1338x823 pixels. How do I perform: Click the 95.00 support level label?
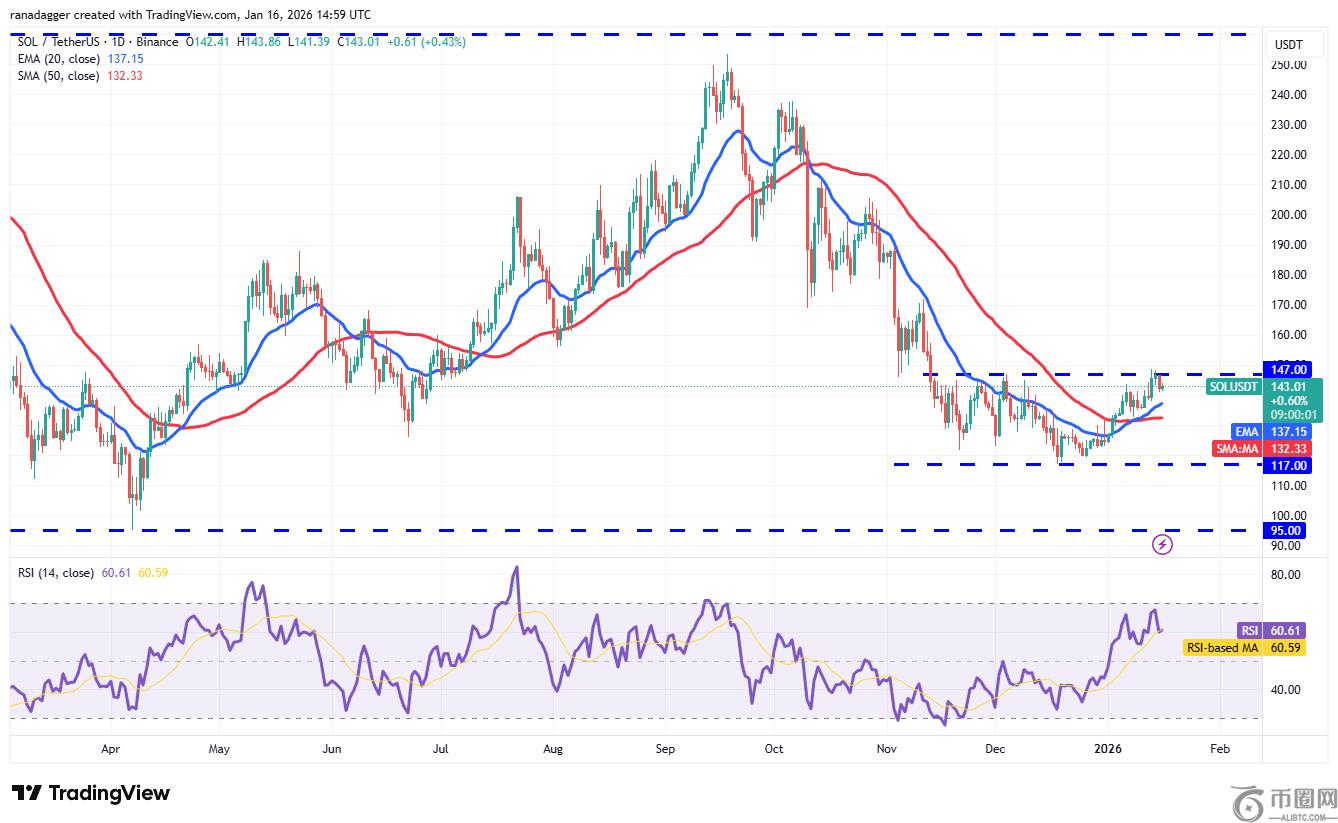pyautogui.click(x=1288, y=530)
